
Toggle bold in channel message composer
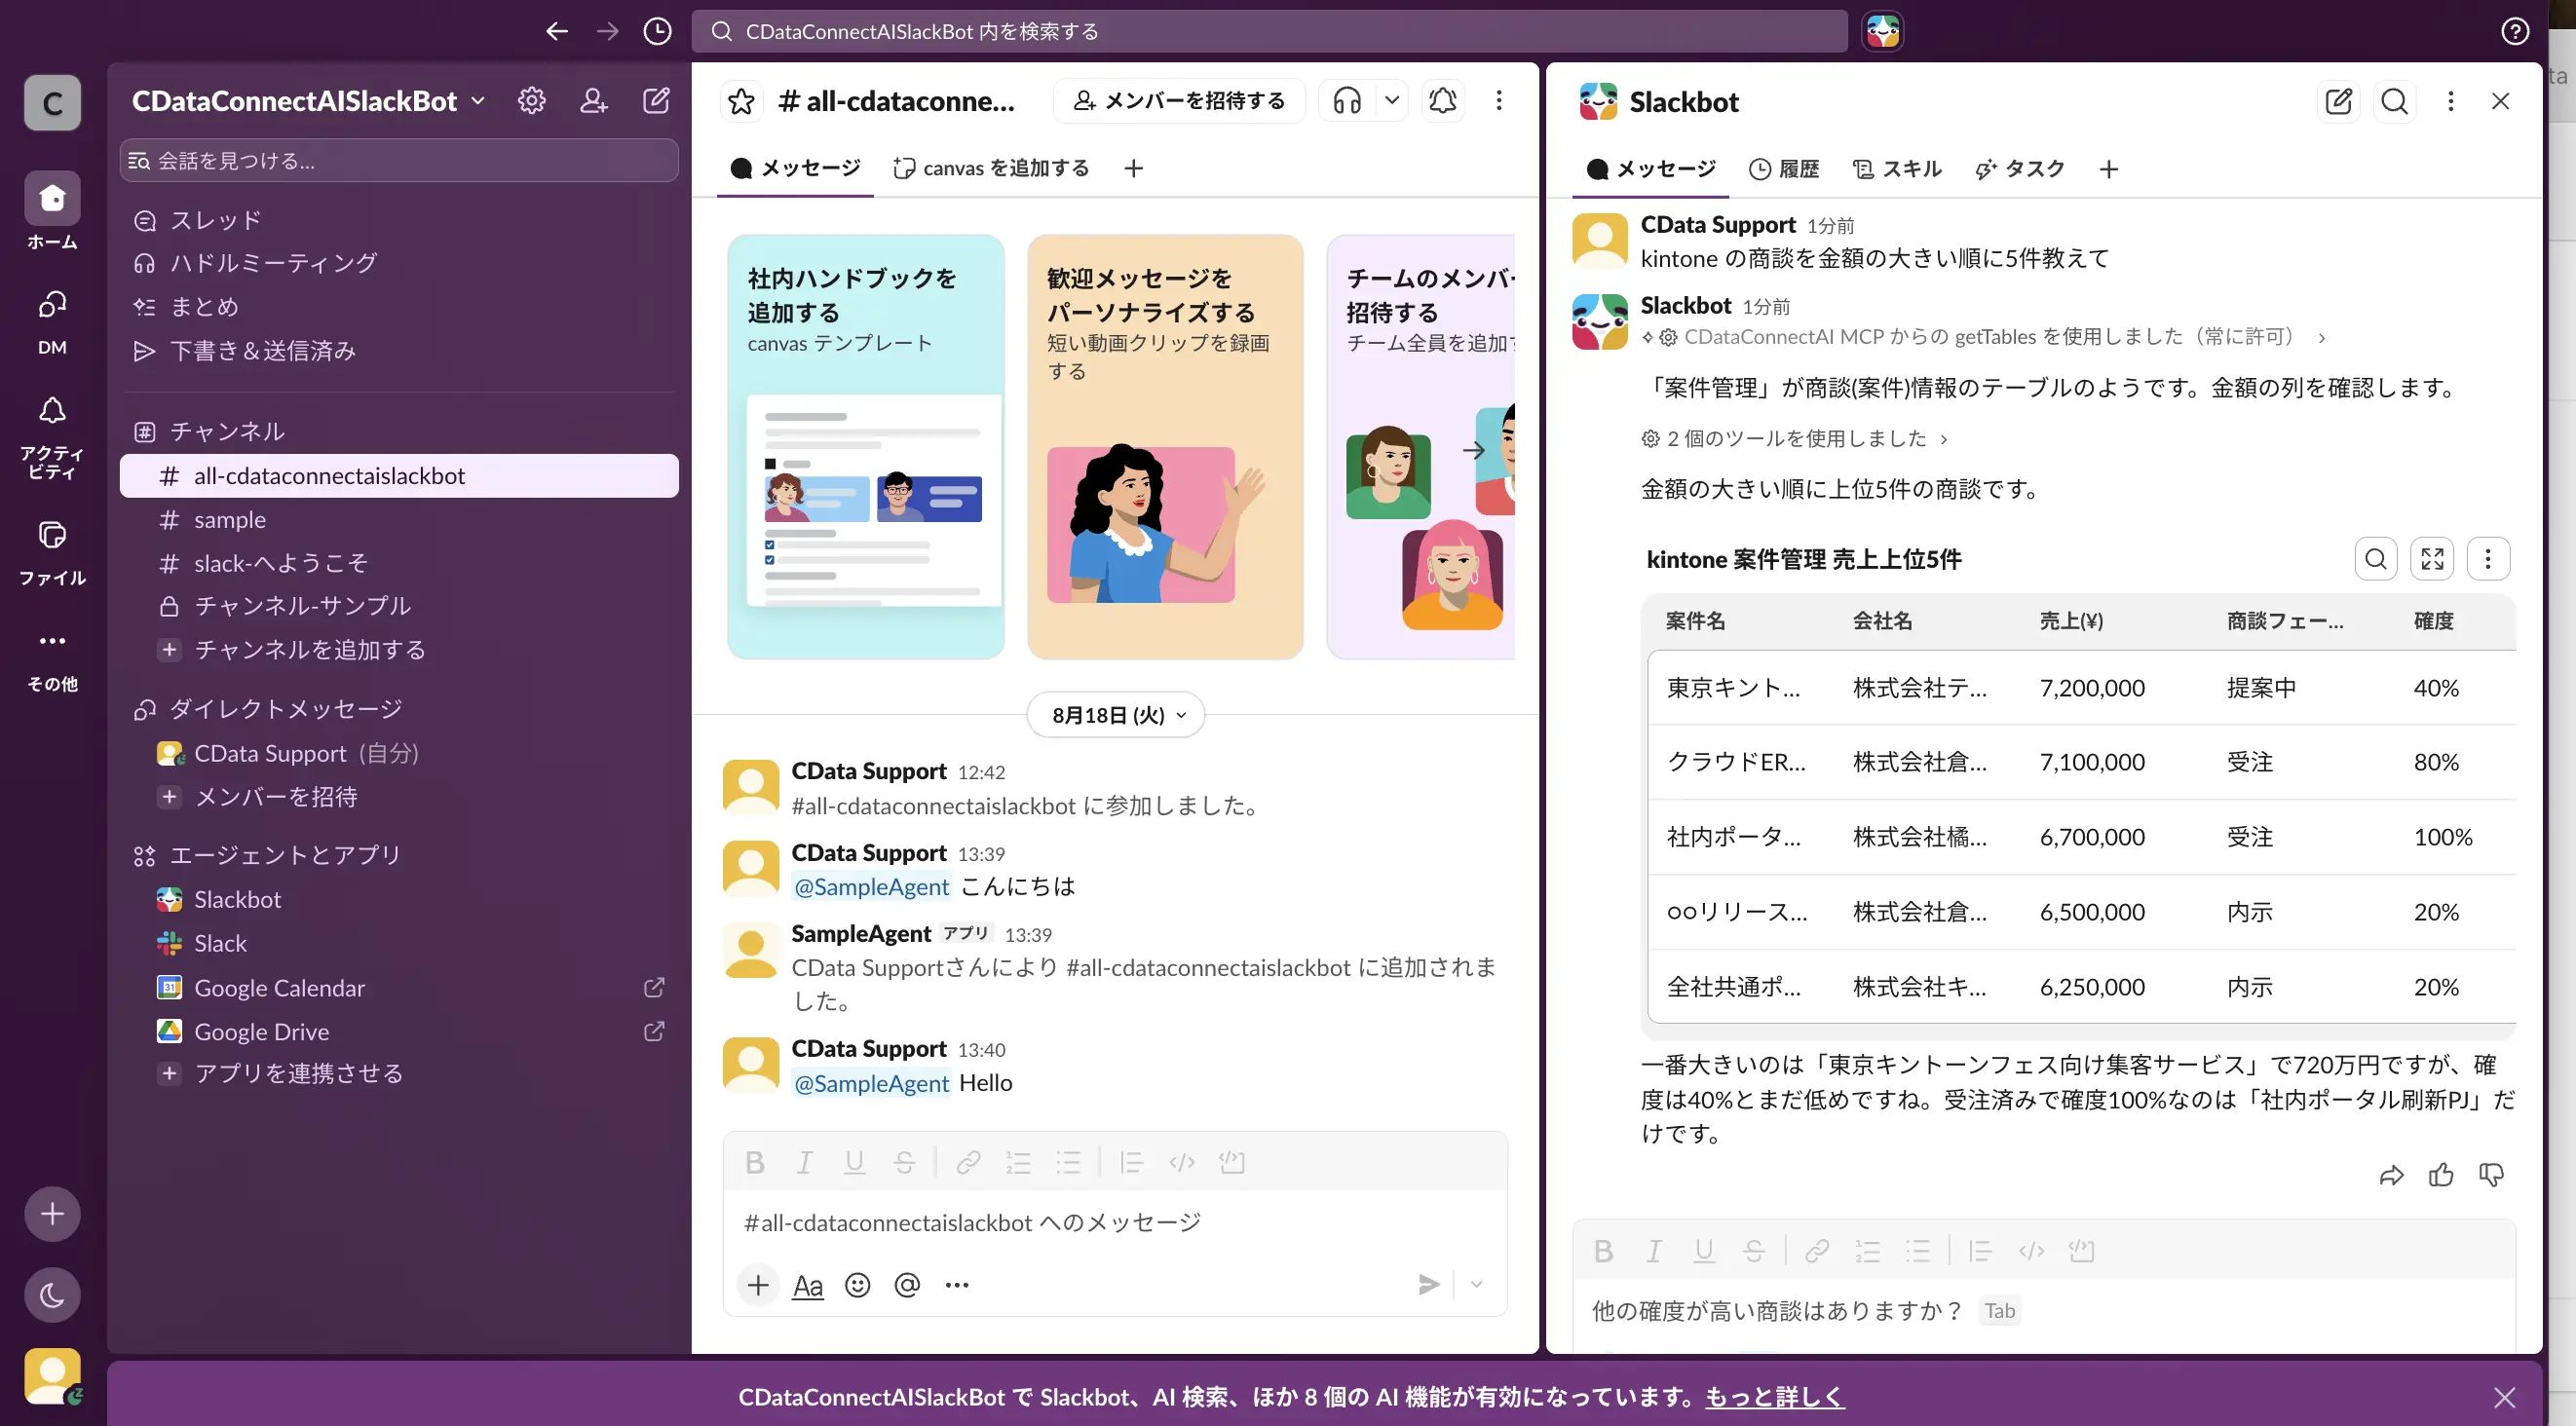(755, 1162)
